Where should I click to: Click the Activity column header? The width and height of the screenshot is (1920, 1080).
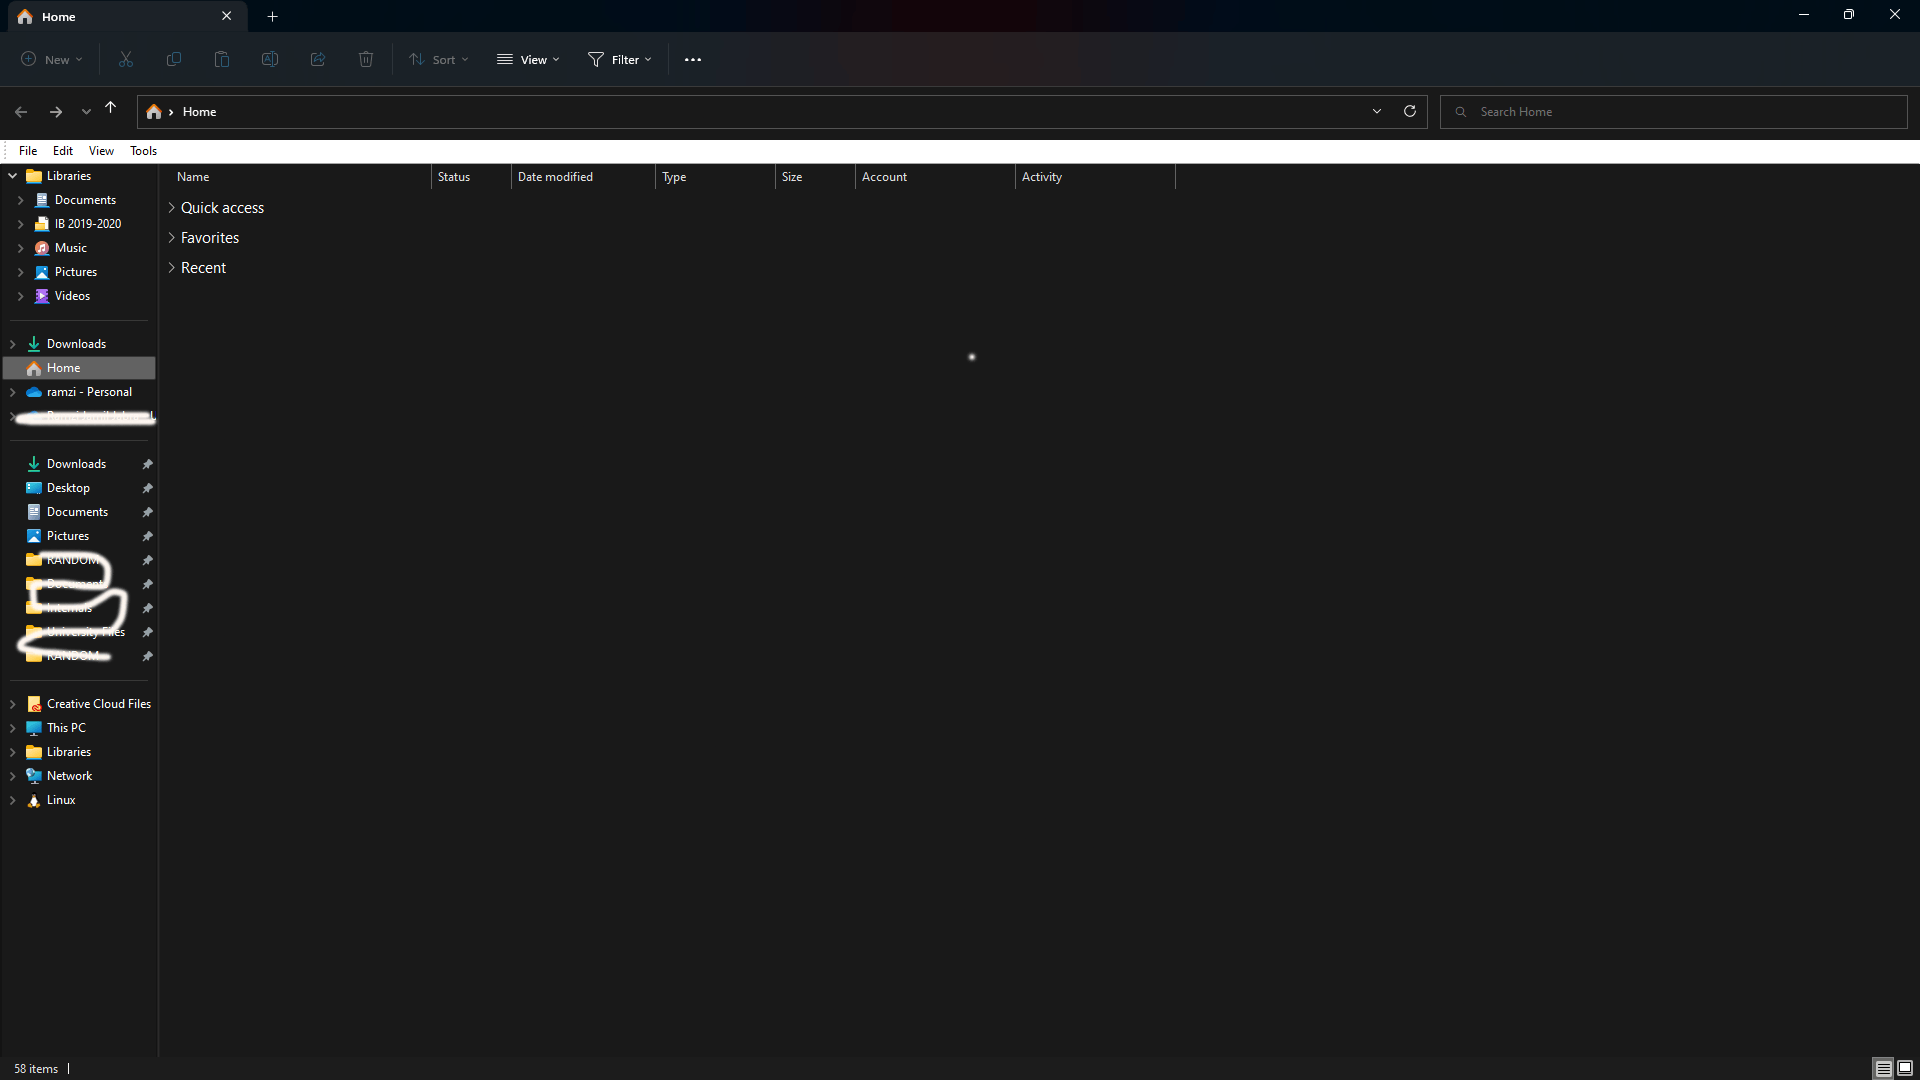tap(1095, 177)
